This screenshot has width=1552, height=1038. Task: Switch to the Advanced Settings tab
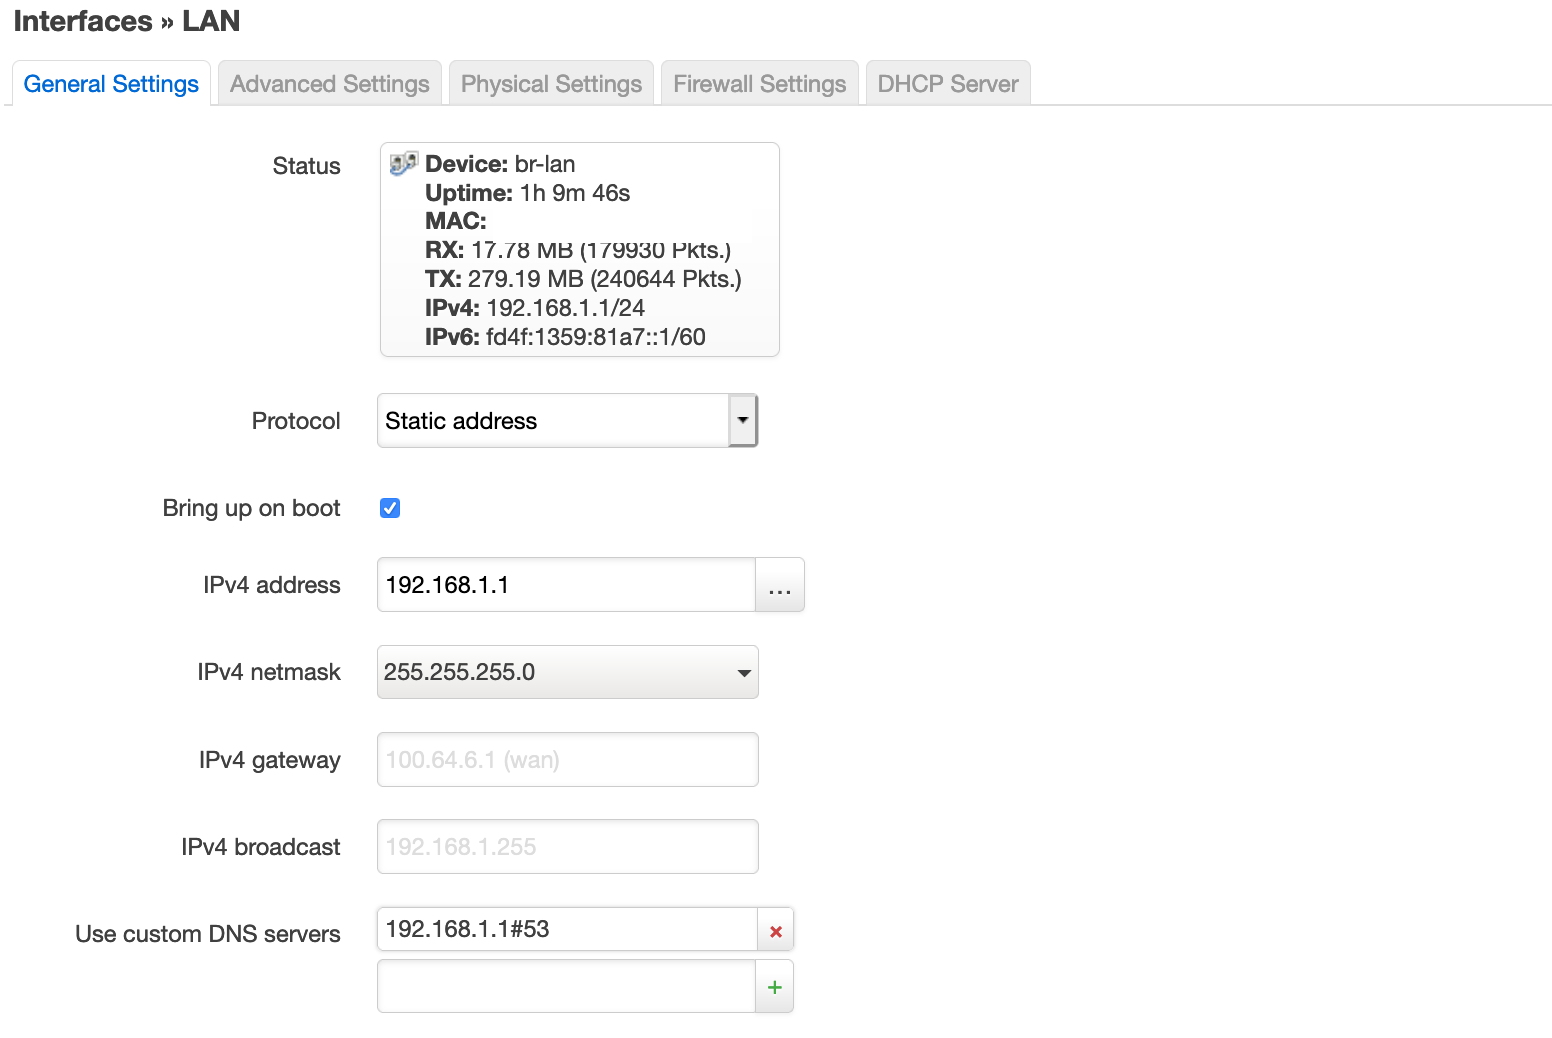click(x=330, y=84)
